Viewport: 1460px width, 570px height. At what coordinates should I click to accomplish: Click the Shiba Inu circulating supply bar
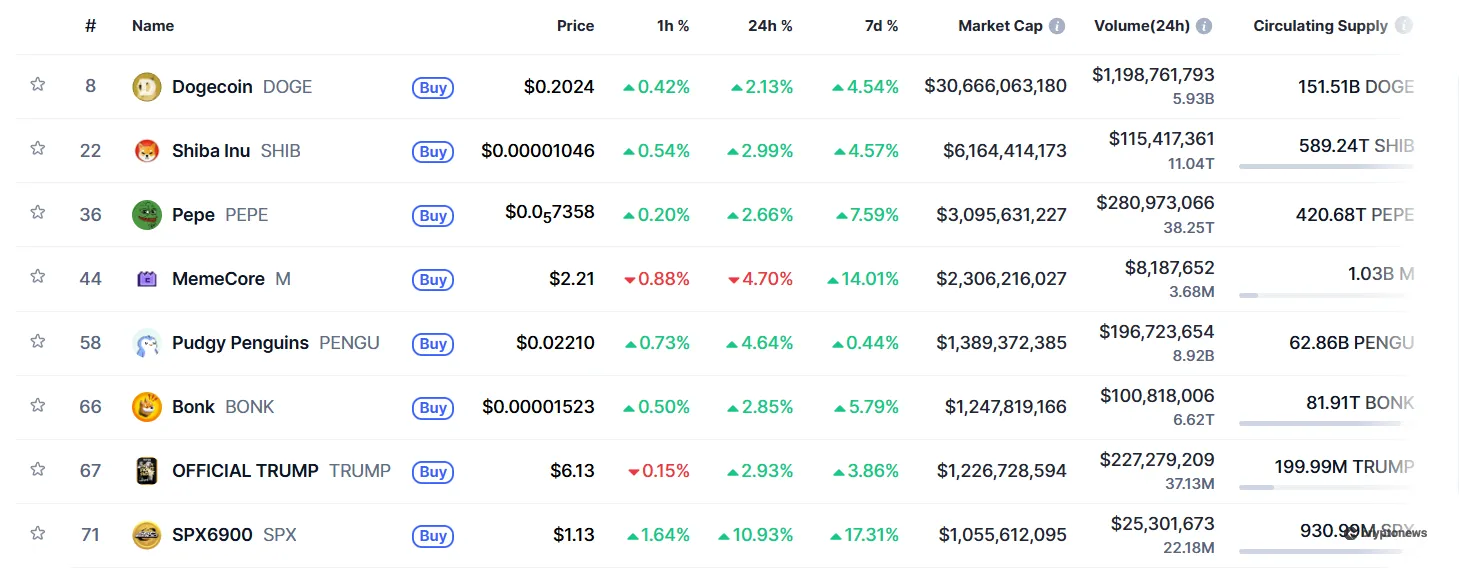coord(1326,166)
